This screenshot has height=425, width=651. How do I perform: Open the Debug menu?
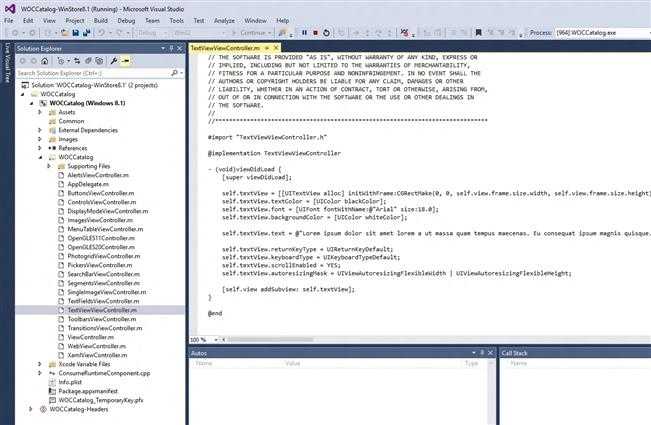tap(126, 20)
